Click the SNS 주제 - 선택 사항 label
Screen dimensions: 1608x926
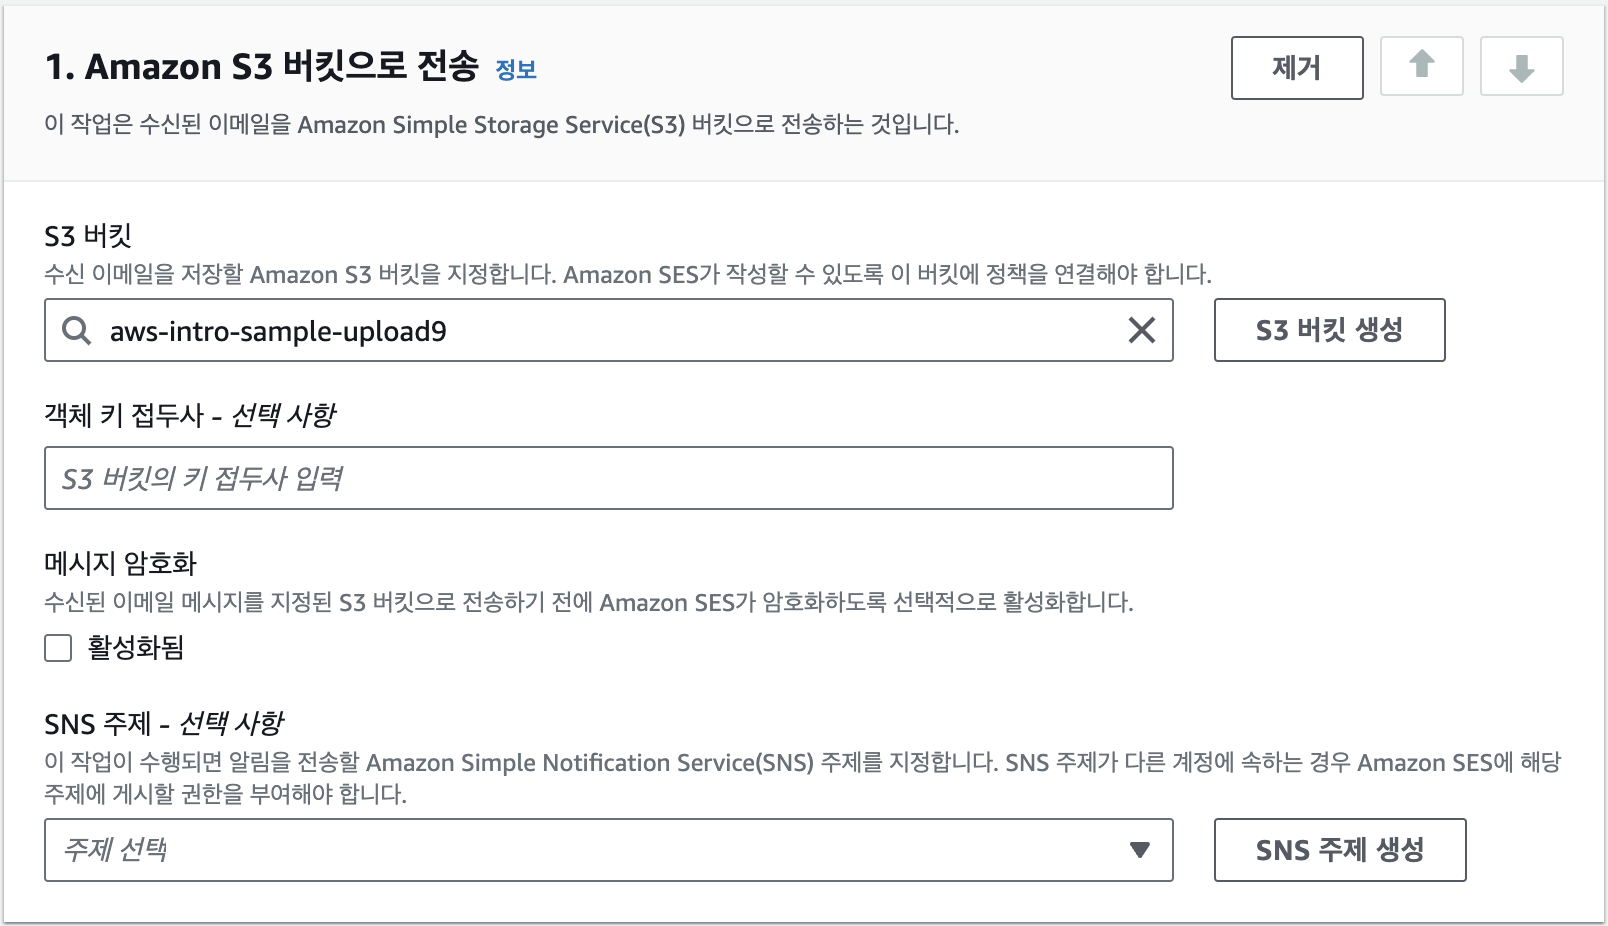coord(164,723)
